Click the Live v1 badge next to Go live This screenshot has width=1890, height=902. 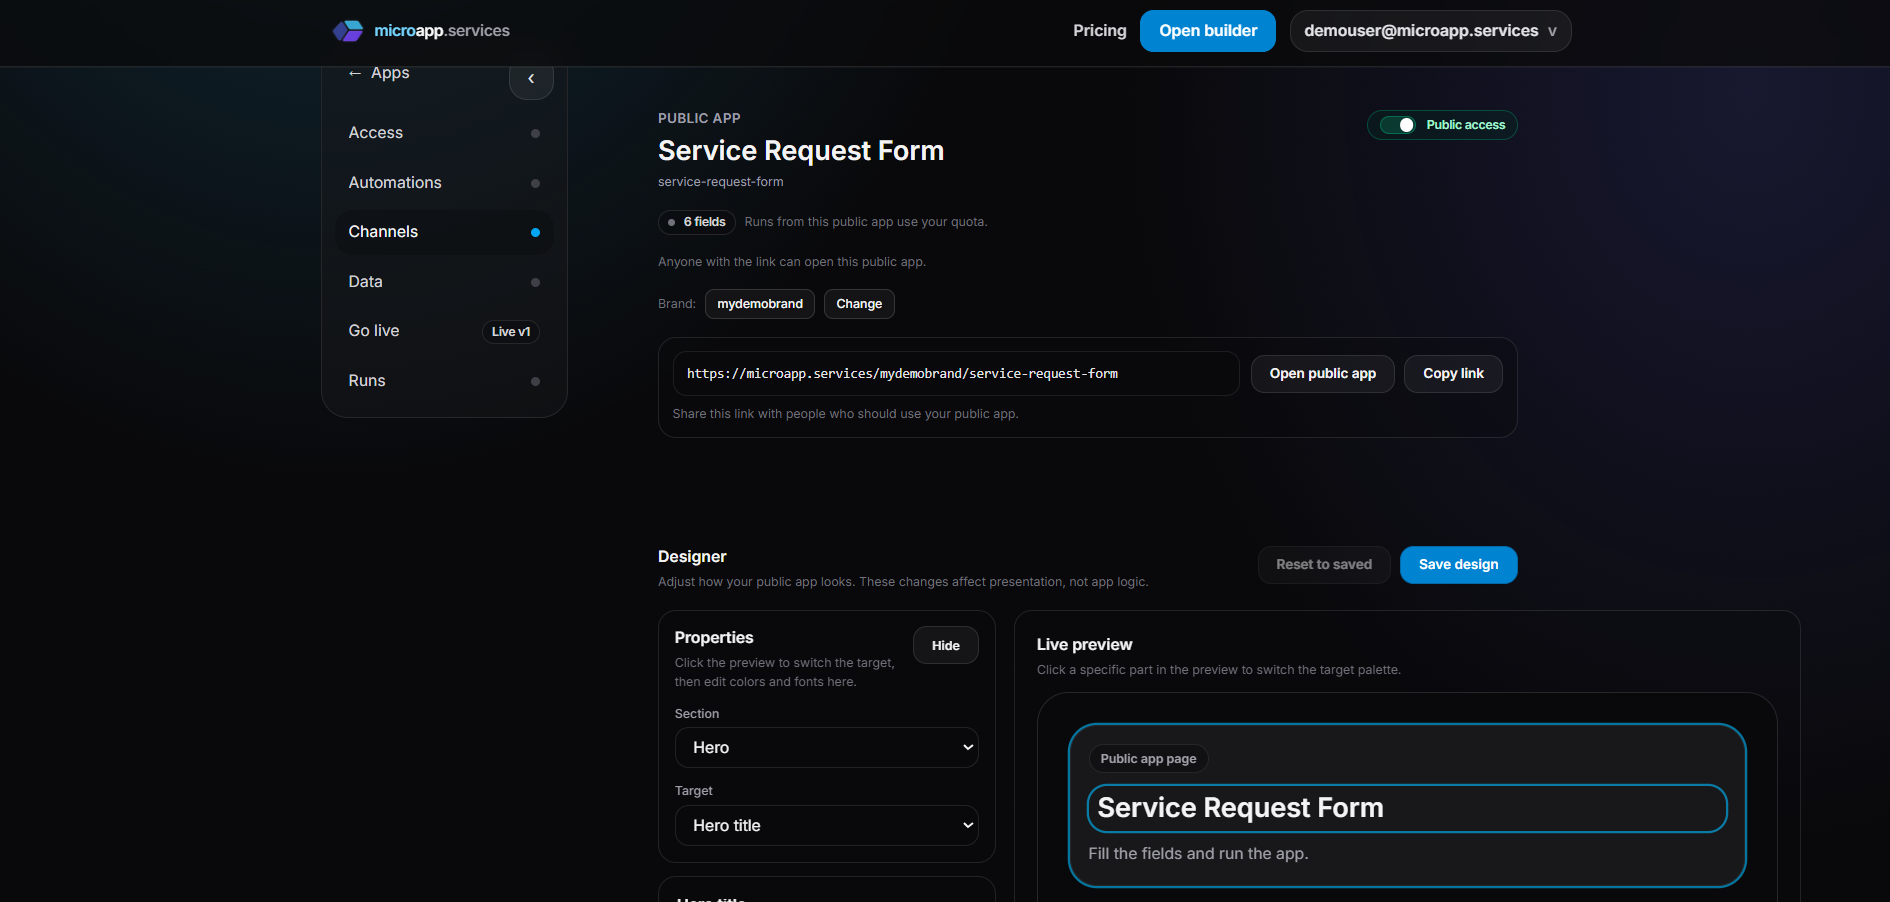pos(510,331)
